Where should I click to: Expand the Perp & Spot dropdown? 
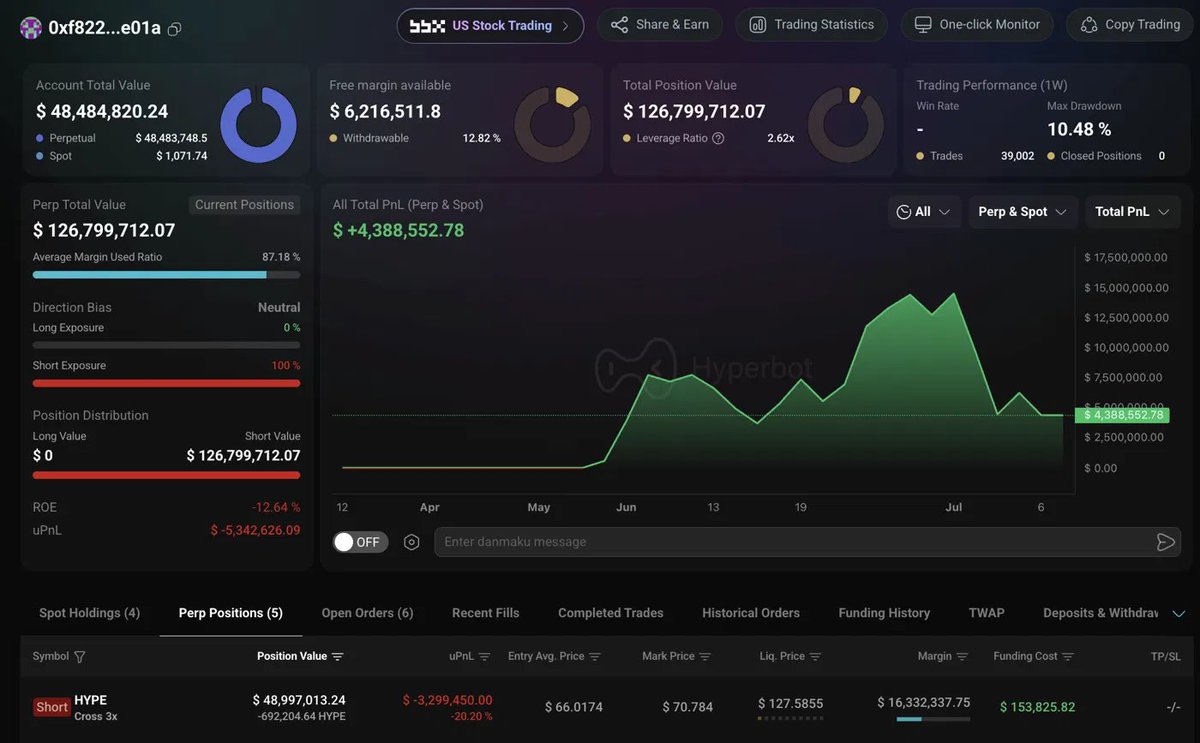point(1023,212)
